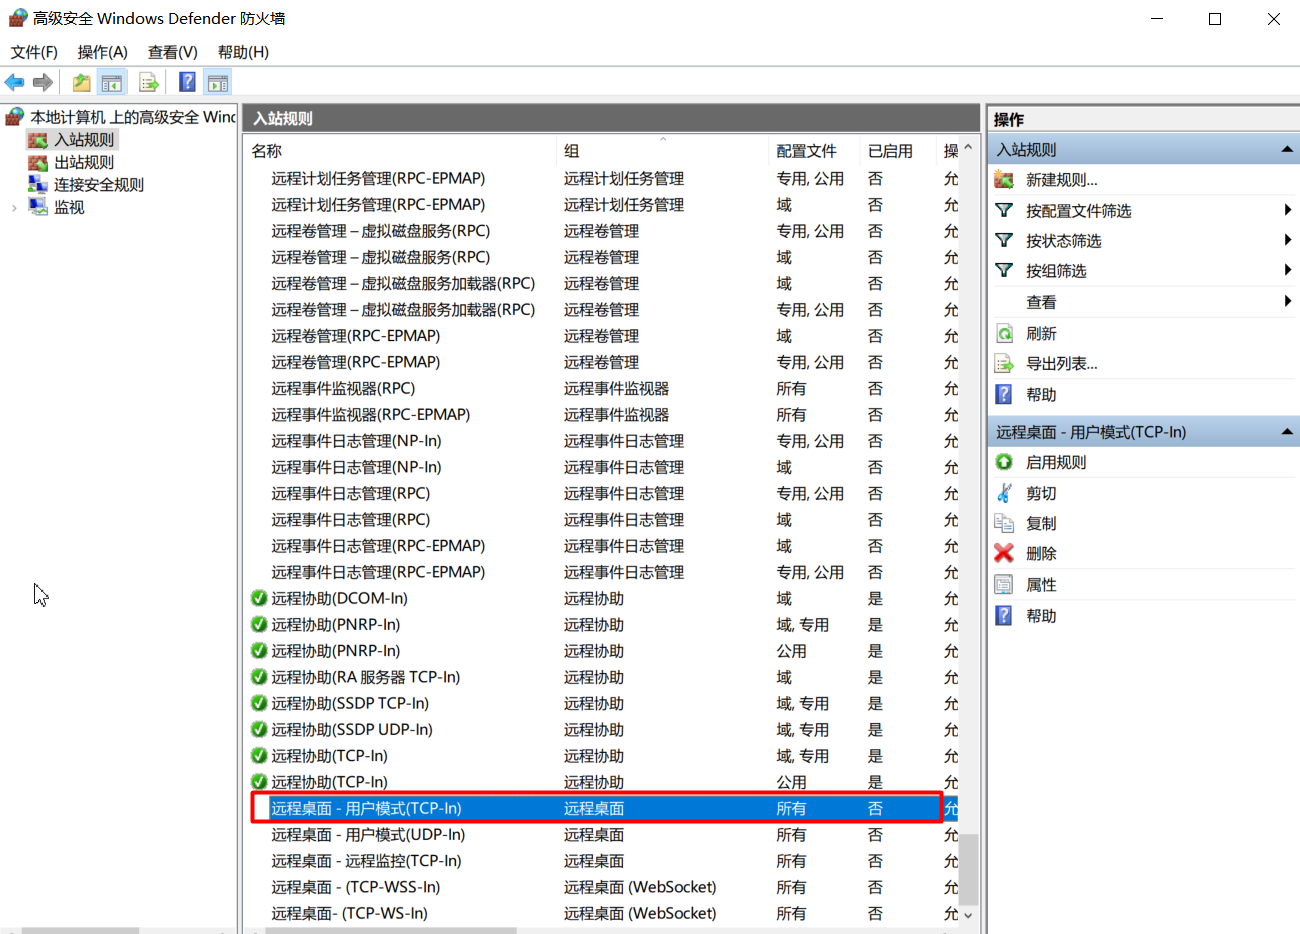Select 连接安全规则 in the left tree

[99, 185]
